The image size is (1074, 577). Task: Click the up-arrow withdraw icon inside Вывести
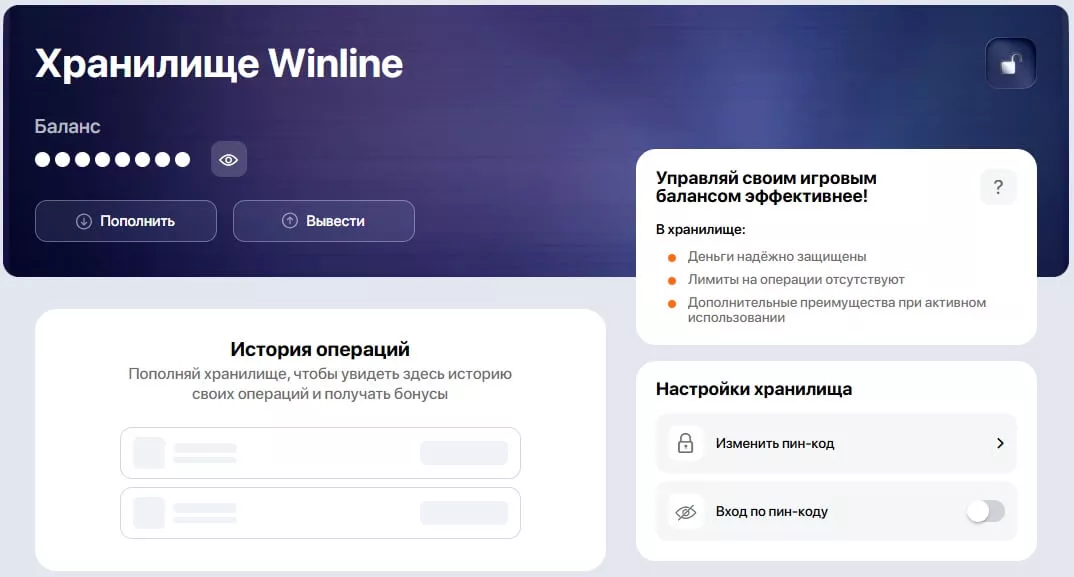point(289,220)
